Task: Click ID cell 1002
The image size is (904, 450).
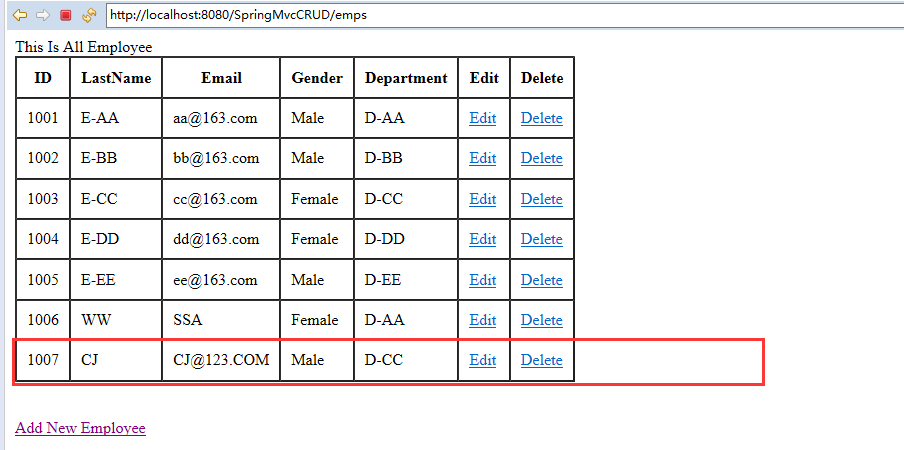Action: tap(43, 158)
